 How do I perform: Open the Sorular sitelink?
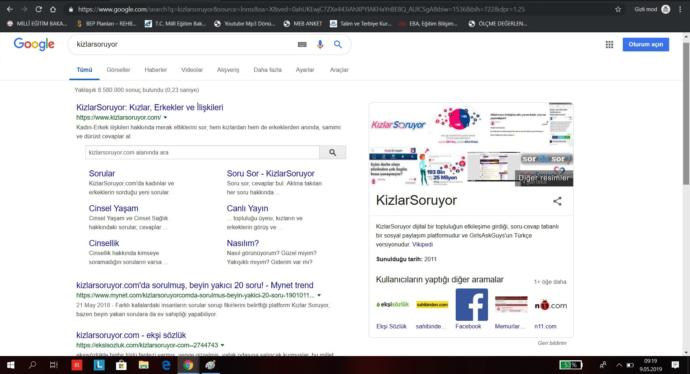pos(102,173)
